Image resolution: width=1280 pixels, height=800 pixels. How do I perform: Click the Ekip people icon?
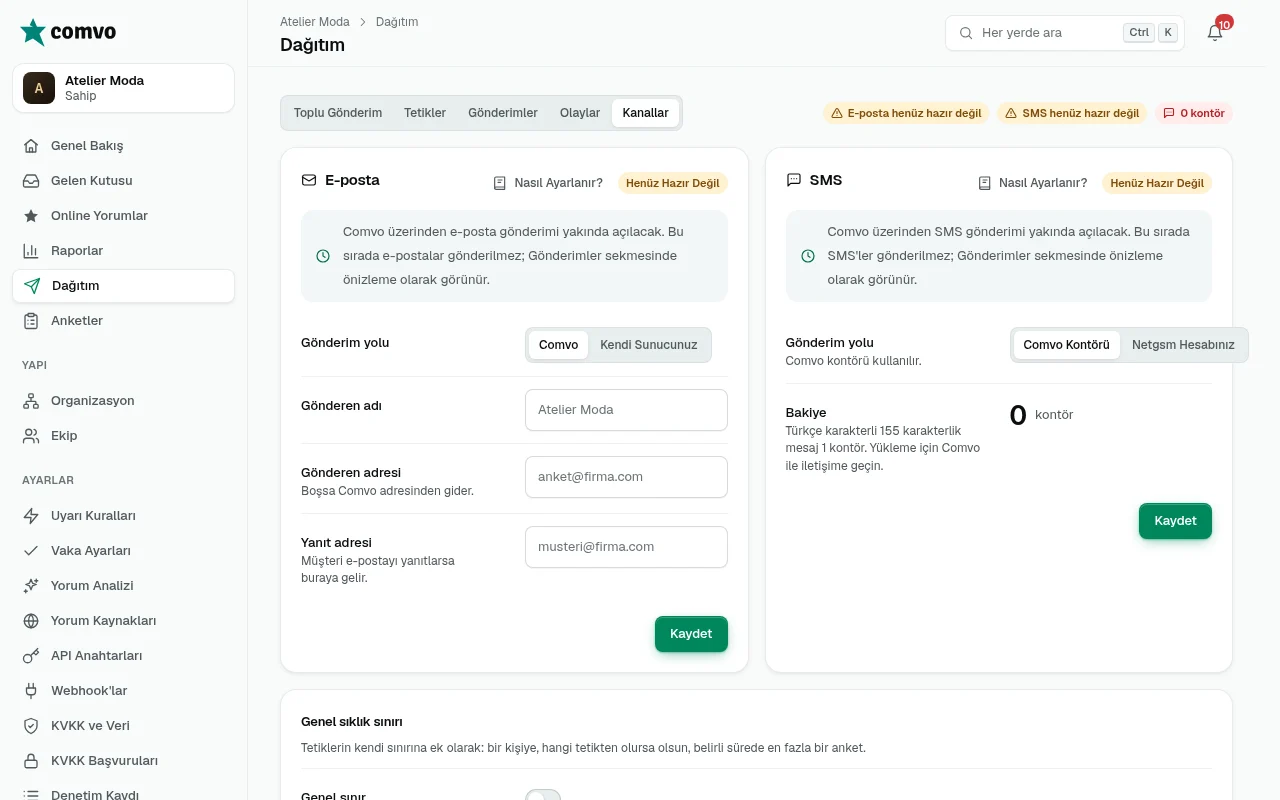tap(31, 436)
